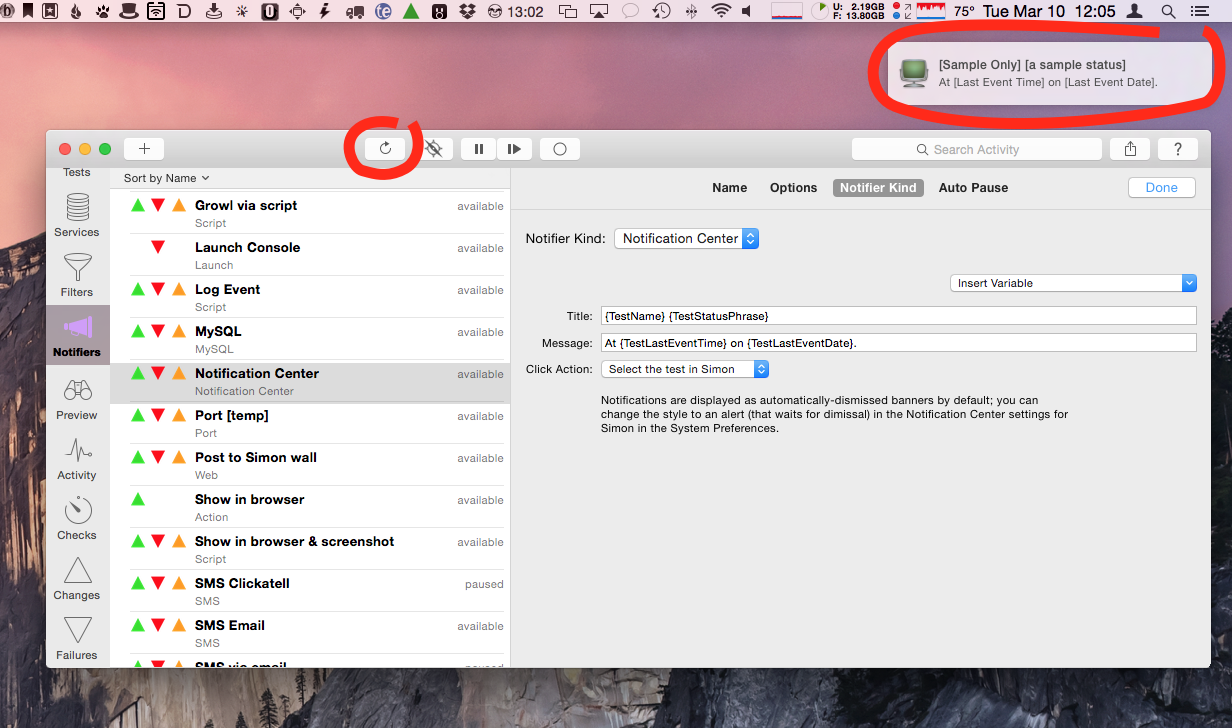Click the pause toolbar button
This screenshot has height=728, width=1232.
(x=478, y=149)
